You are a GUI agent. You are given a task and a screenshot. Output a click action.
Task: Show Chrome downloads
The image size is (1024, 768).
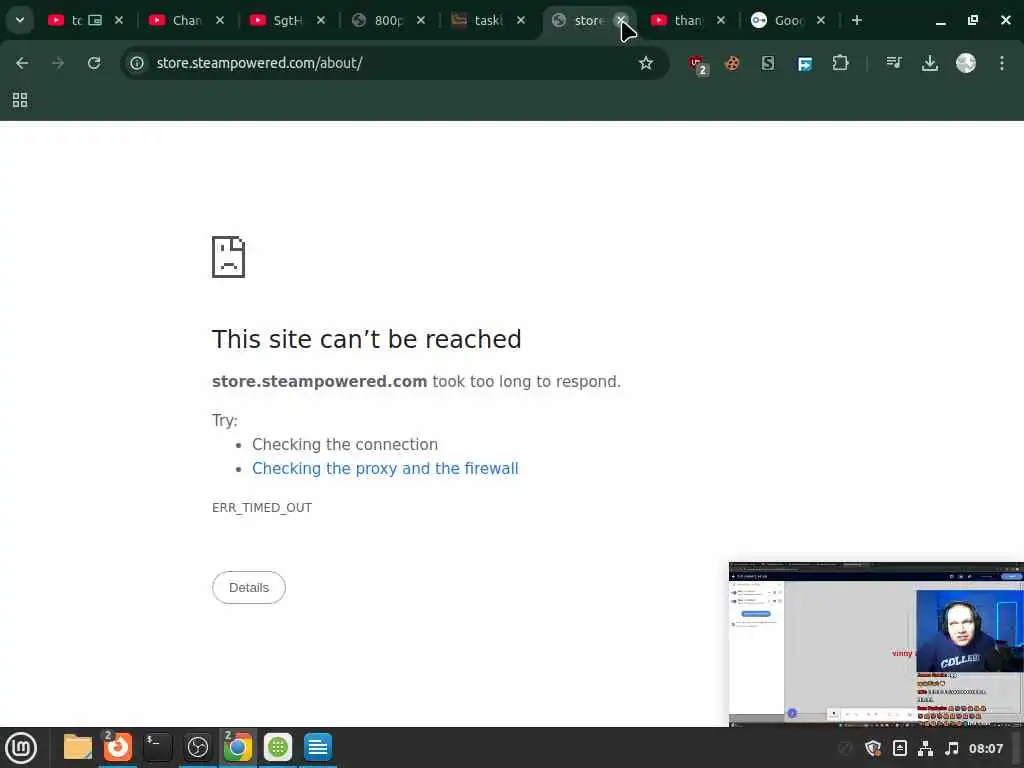930,63
